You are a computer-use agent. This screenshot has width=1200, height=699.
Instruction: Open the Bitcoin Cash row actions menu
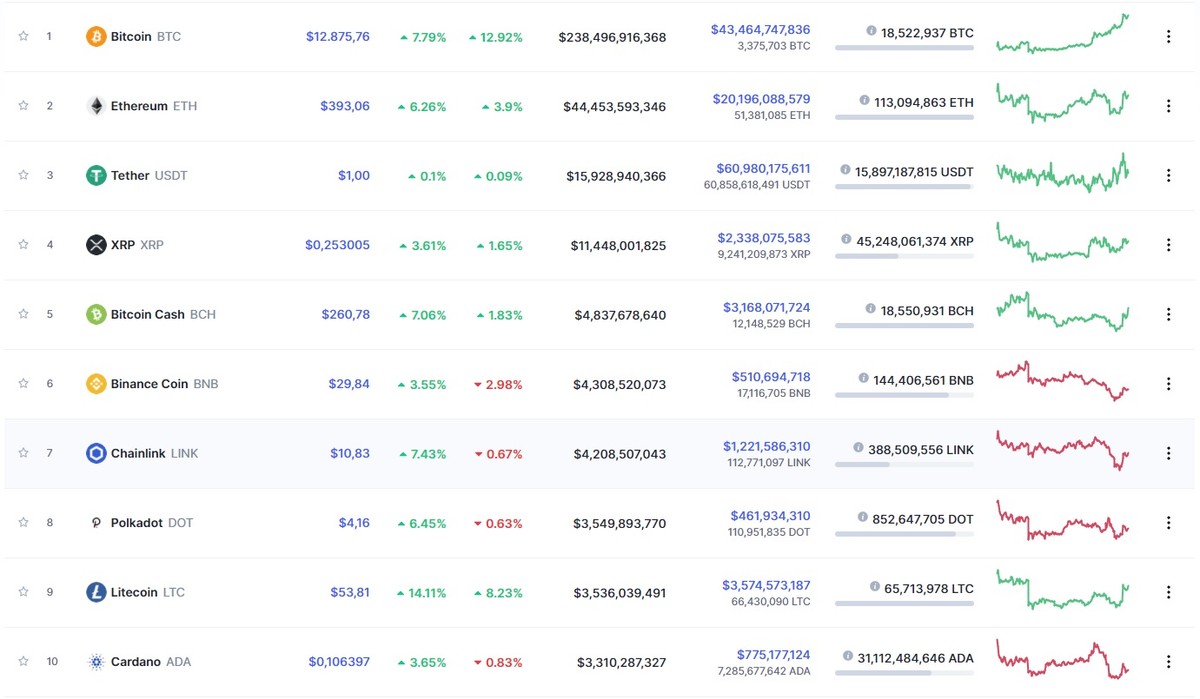click(x=1168, y=313)
